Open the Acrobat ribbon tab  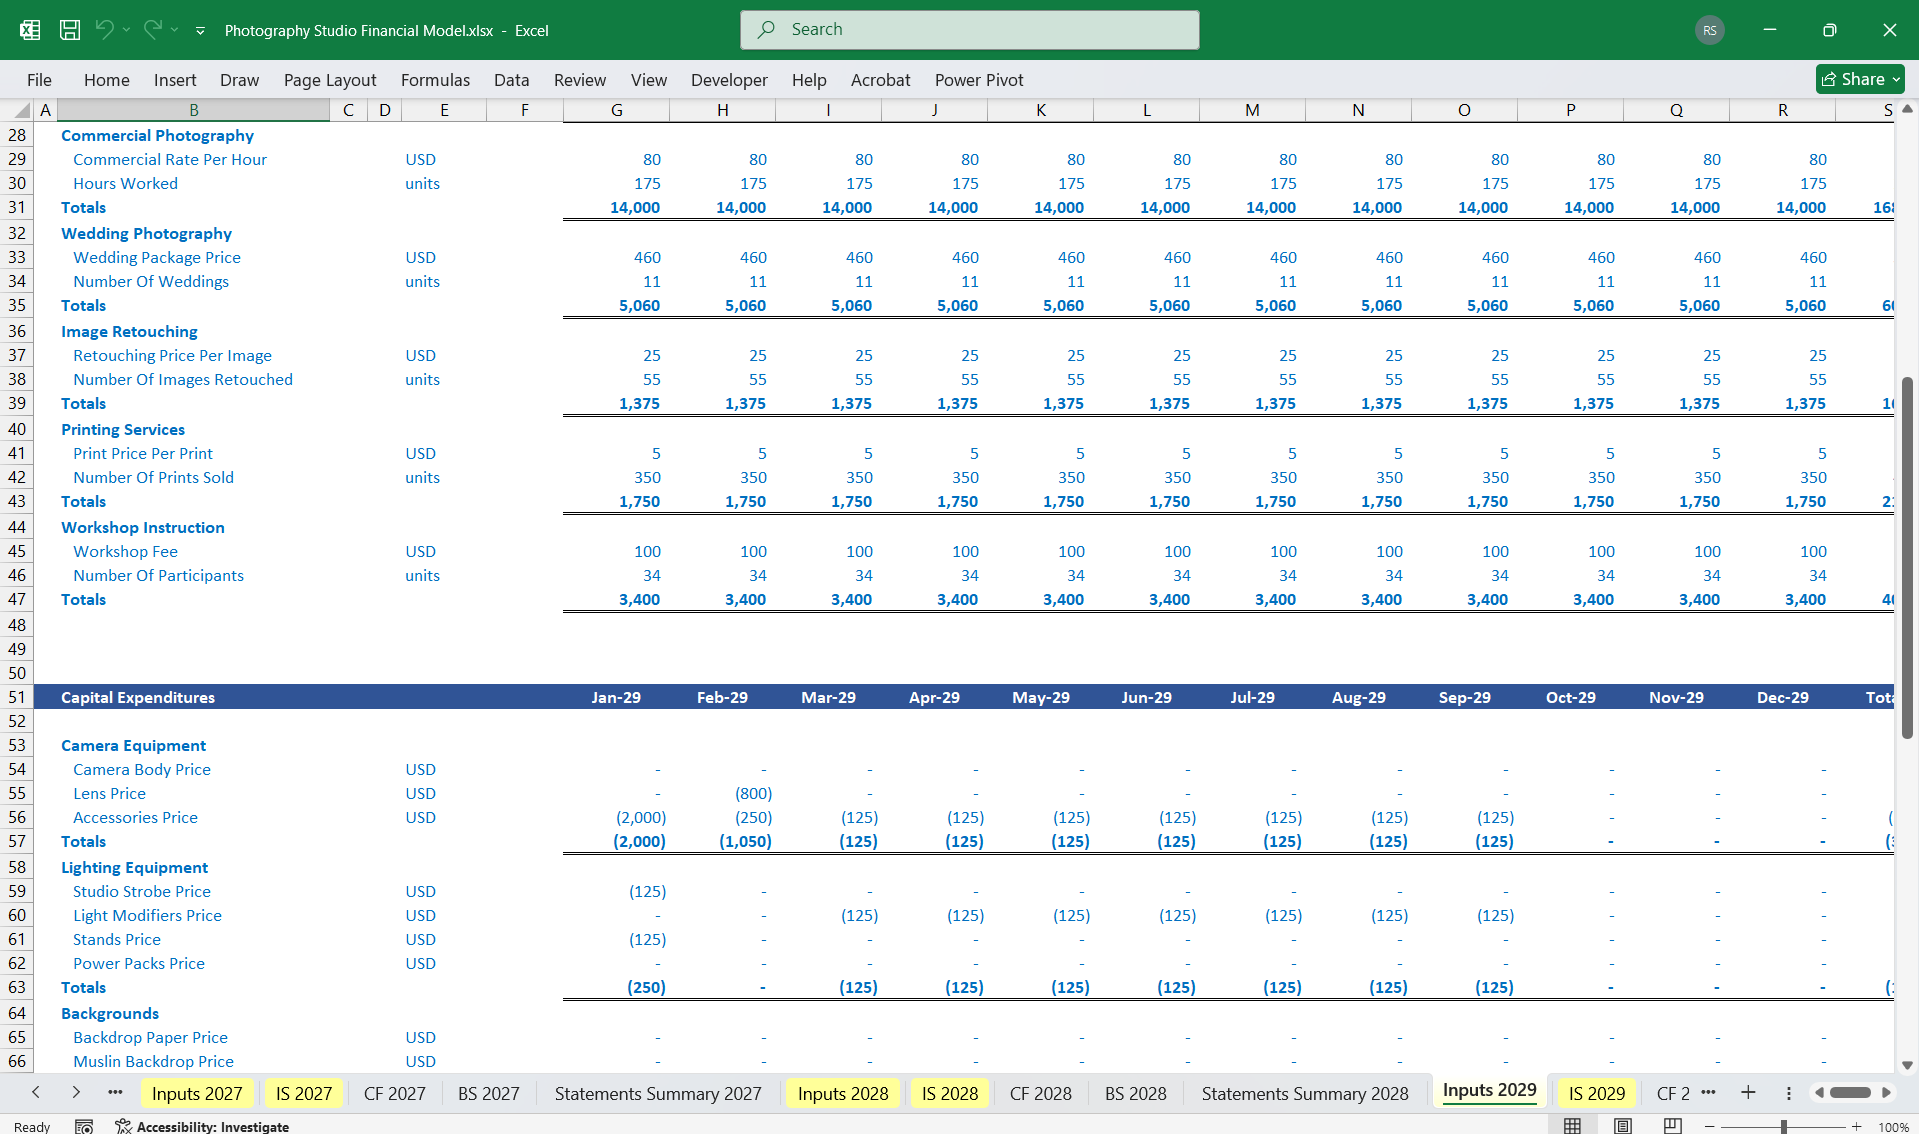coord(880,80)
